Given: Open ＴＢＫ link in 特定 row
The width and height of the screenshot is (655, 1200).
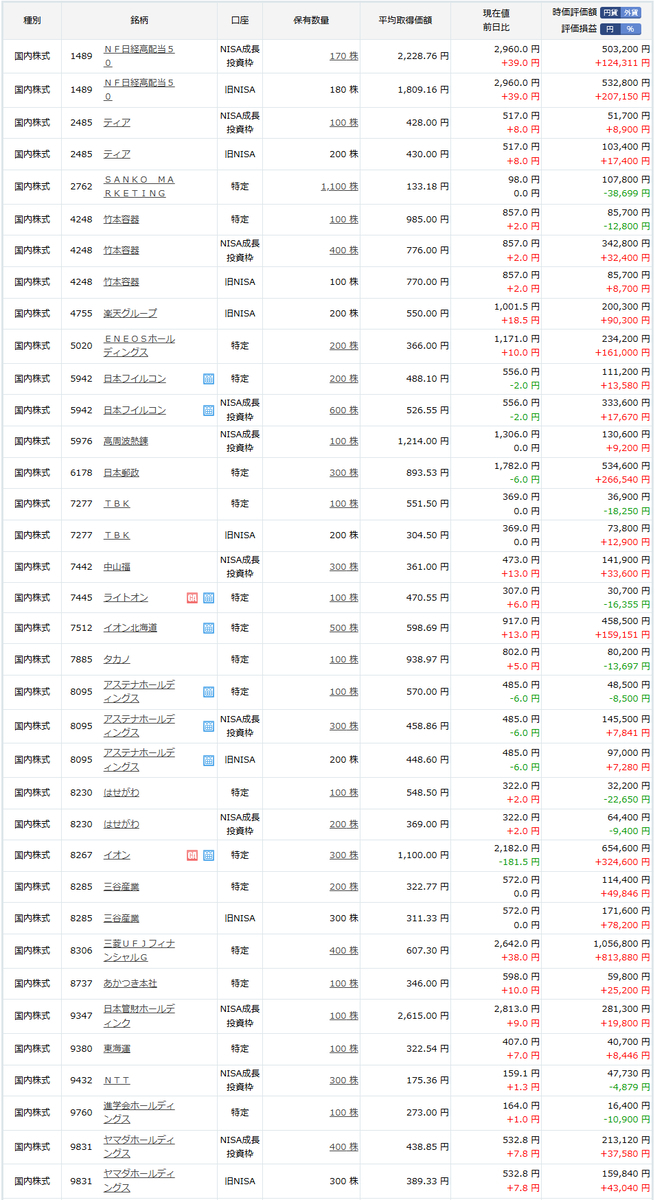Looking at the screenshot, I should coord(117,503).
